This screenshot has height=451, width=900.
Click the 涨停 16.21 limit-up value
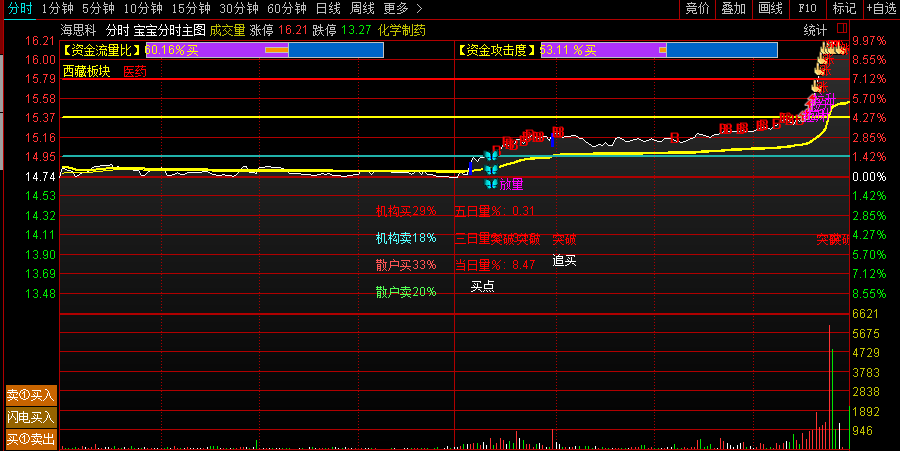coord(278,30)
